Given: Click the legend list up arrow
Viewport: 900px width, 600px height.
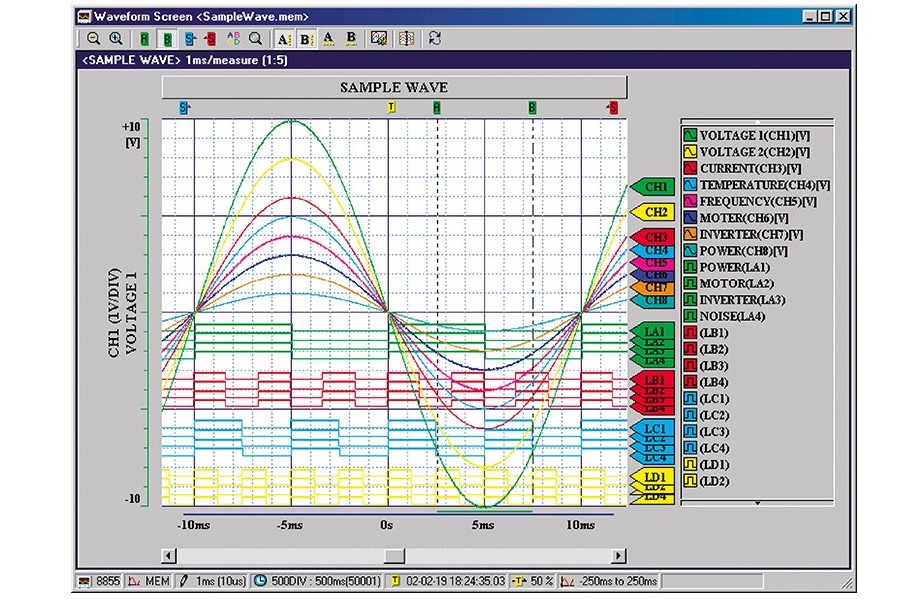Looking at the screenshot, I should click(x=757, y=122).
